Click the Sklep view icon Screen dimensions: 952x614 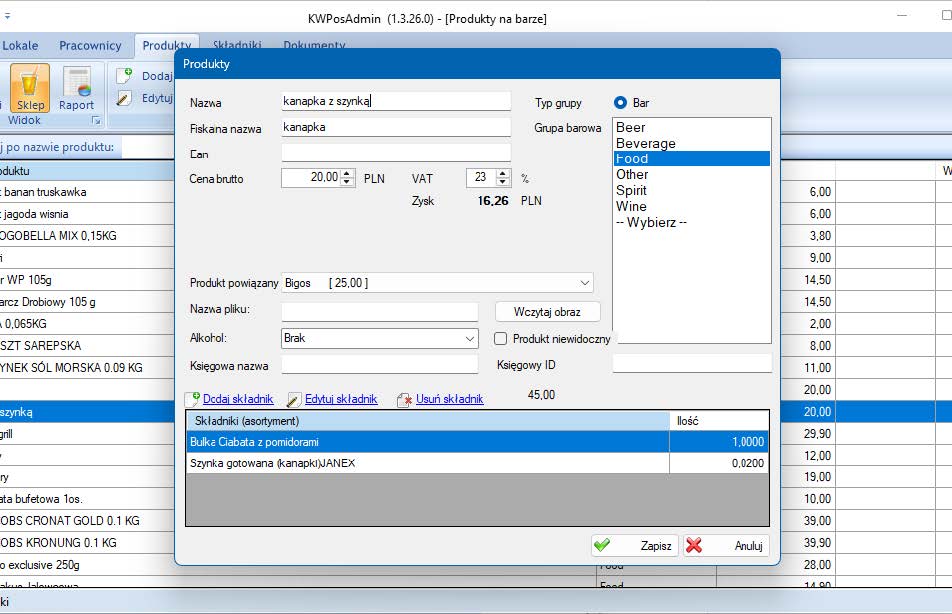tap(29, 86)
